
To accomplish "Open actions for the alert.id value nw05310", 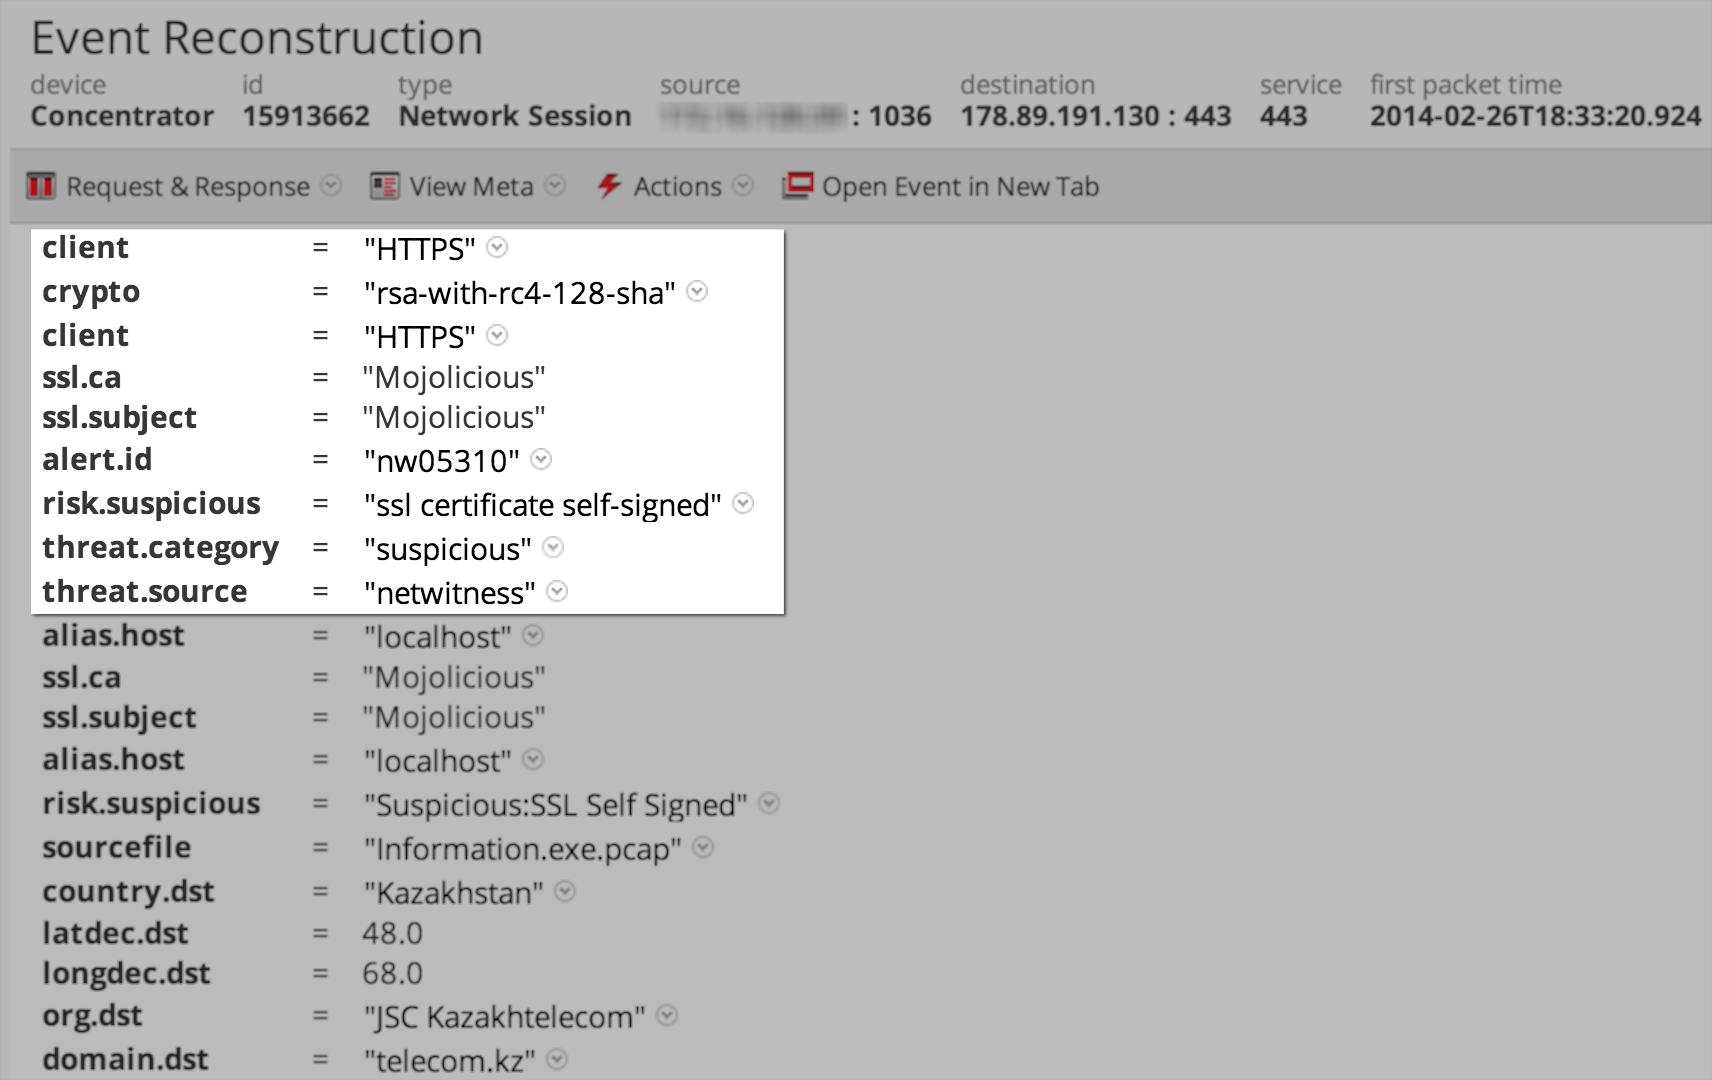I will click(541, 460).
